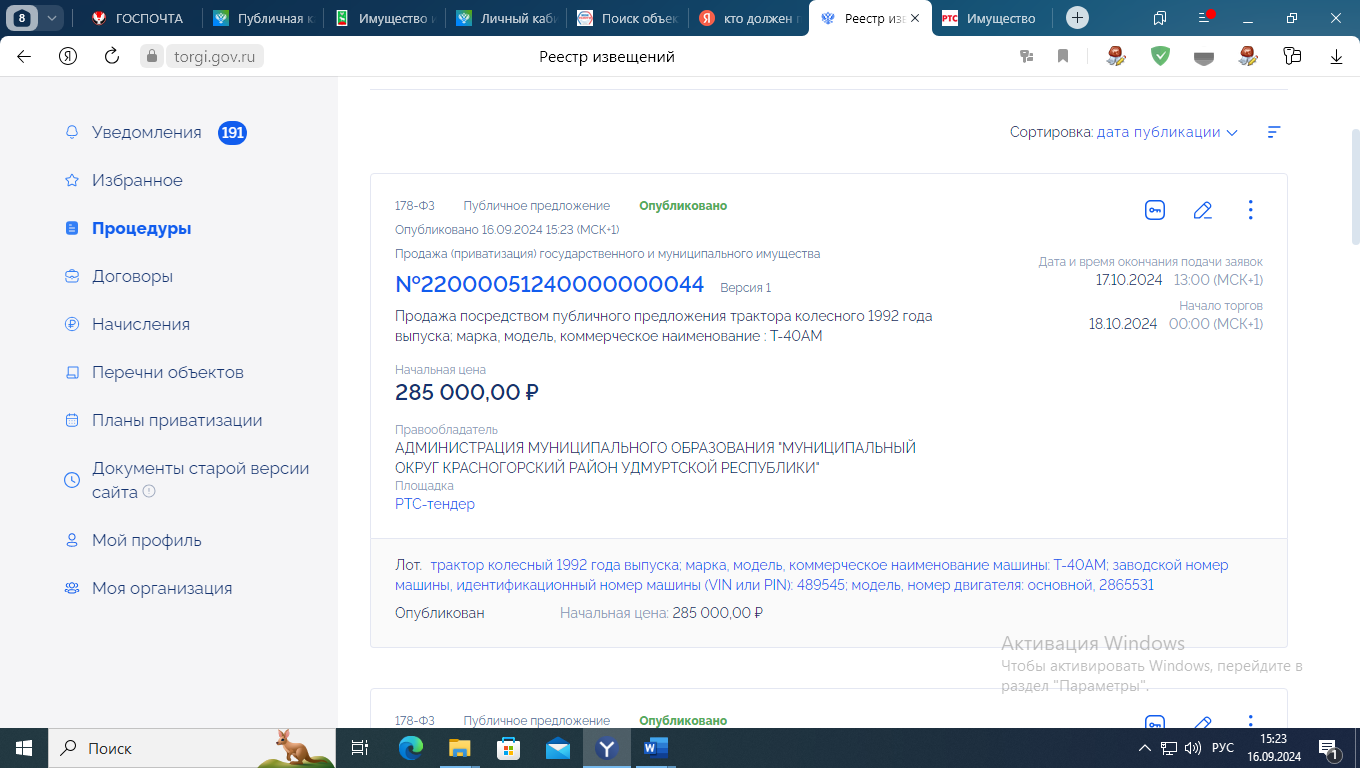Screen dimensions: 1360x768
Task: Click the rightholder name АДМИНИСТРАЦИЯ МУНИЦИПАЛЬНОГО ОБРАЗОВАНИЯ
Action: (655, 458)
